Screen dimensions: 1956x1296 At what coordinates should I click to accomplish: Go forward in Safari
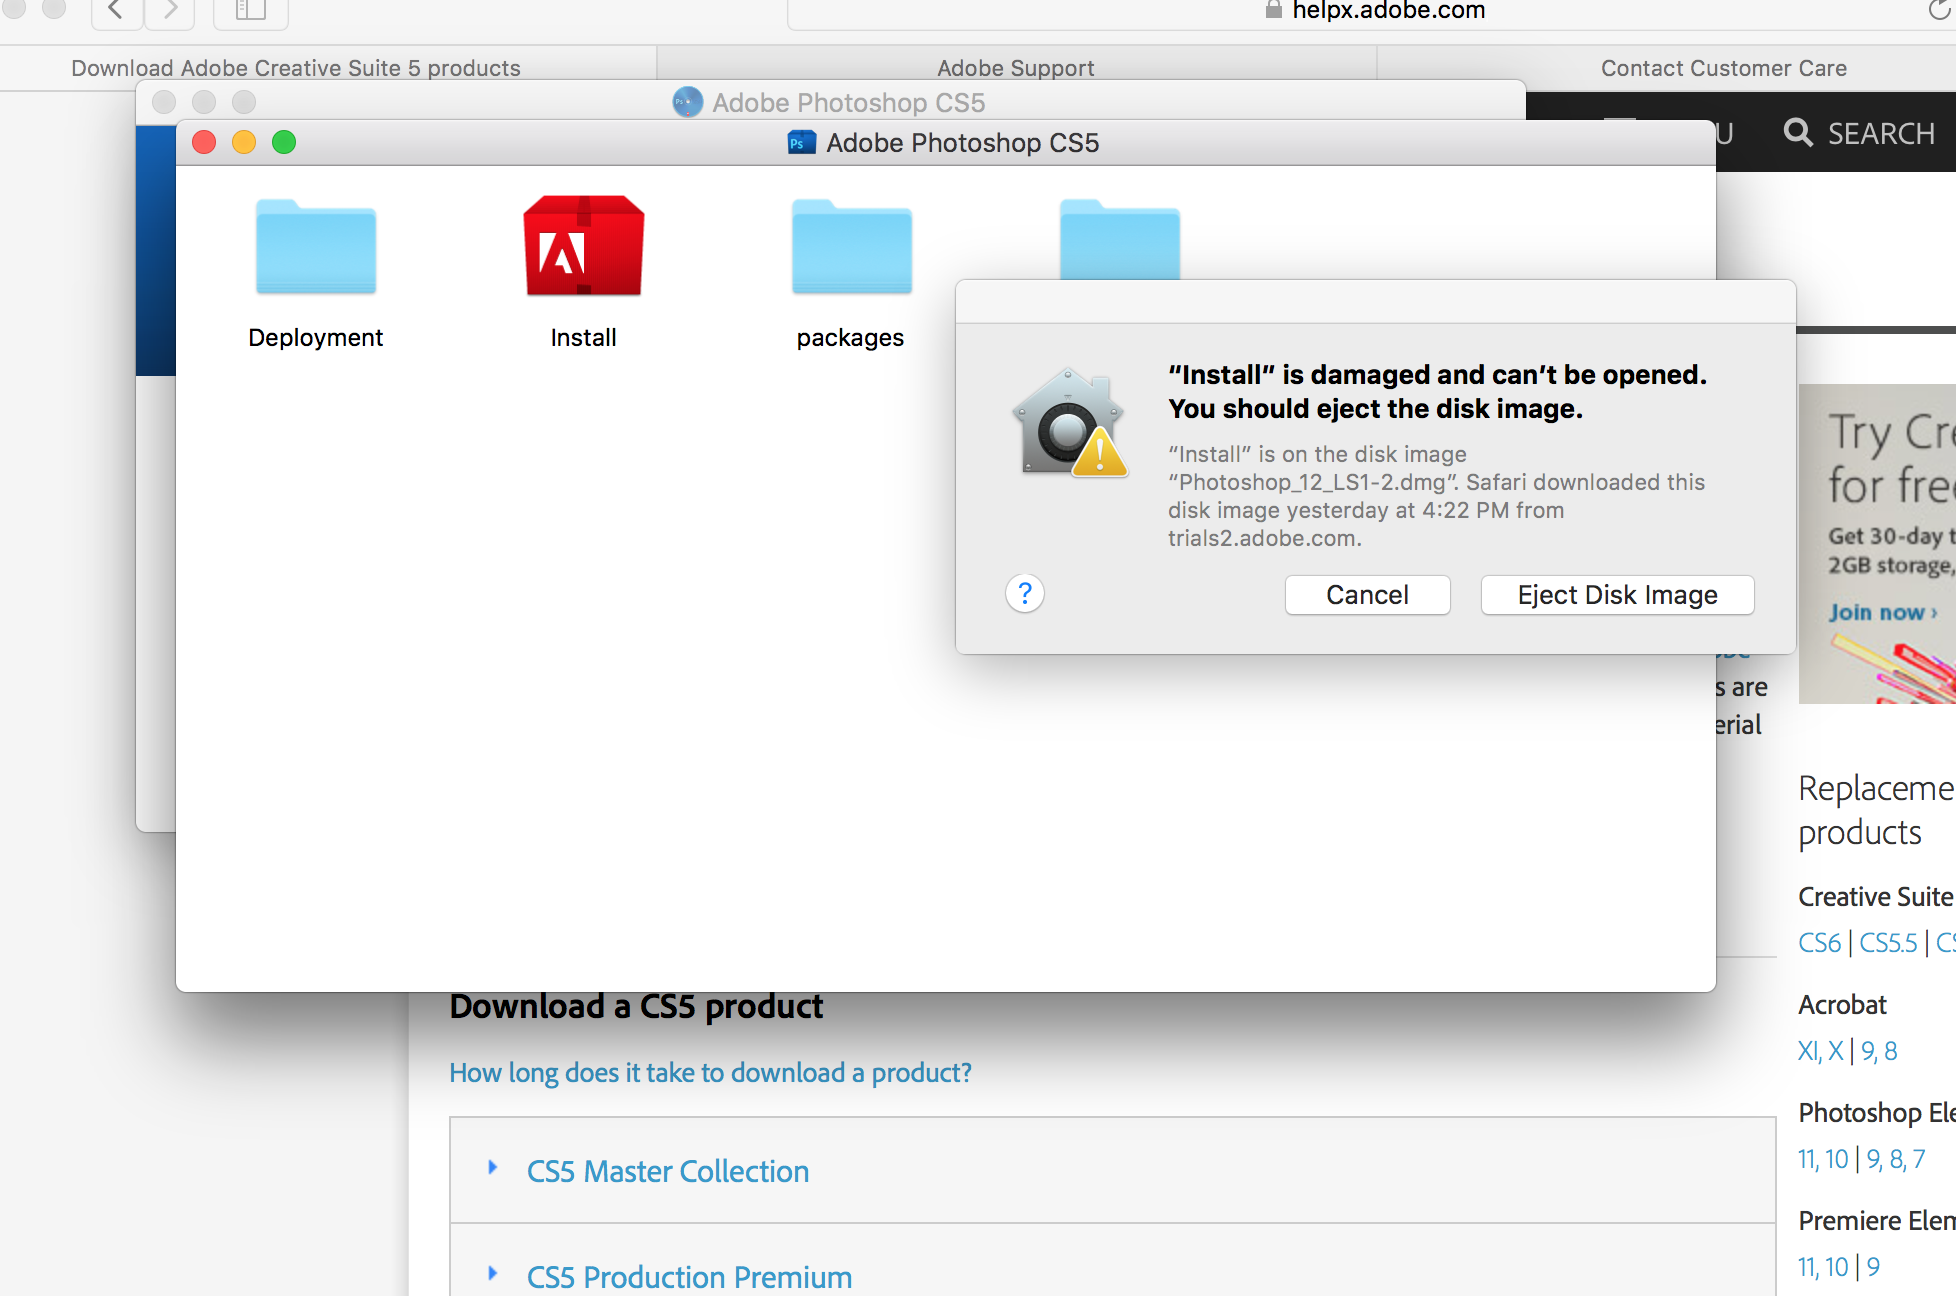[x=170, y=11]
